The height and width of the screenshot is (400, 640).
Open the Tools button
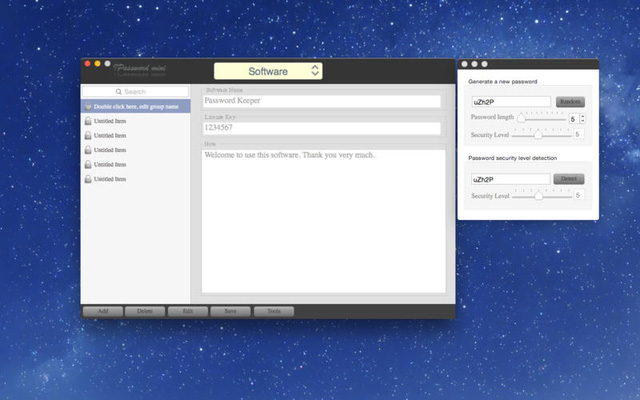273,311
